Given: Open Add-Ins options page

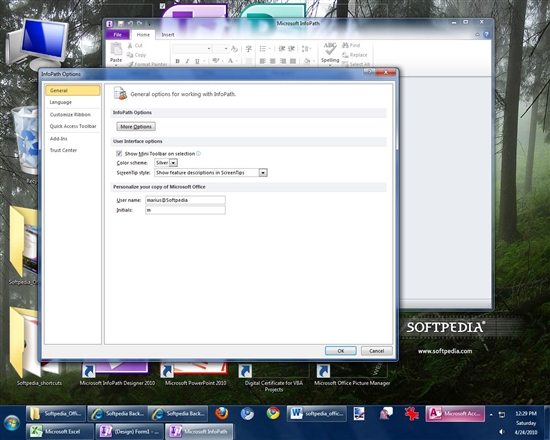Looking at the screenshot, I should (x=73, y=139).
